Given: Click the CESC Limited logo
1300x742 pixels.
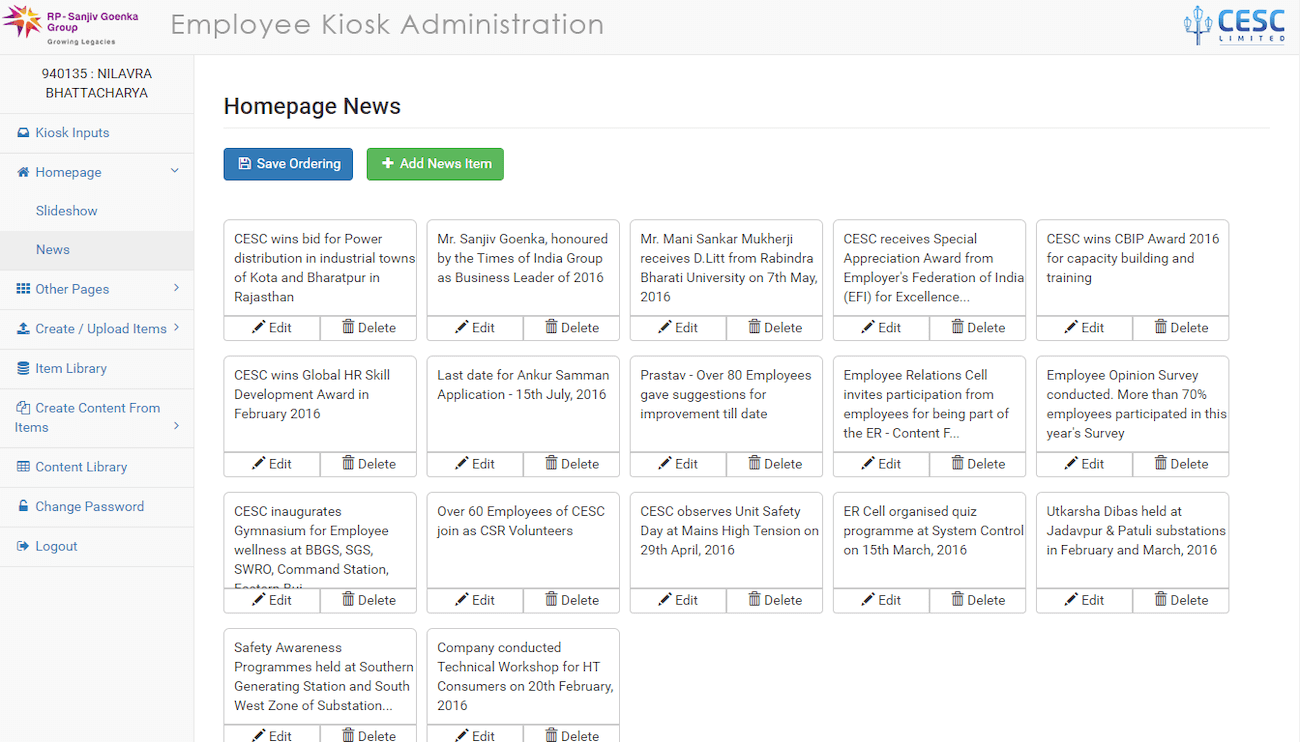Looking at the screenshot, I should pos(1234,26).
